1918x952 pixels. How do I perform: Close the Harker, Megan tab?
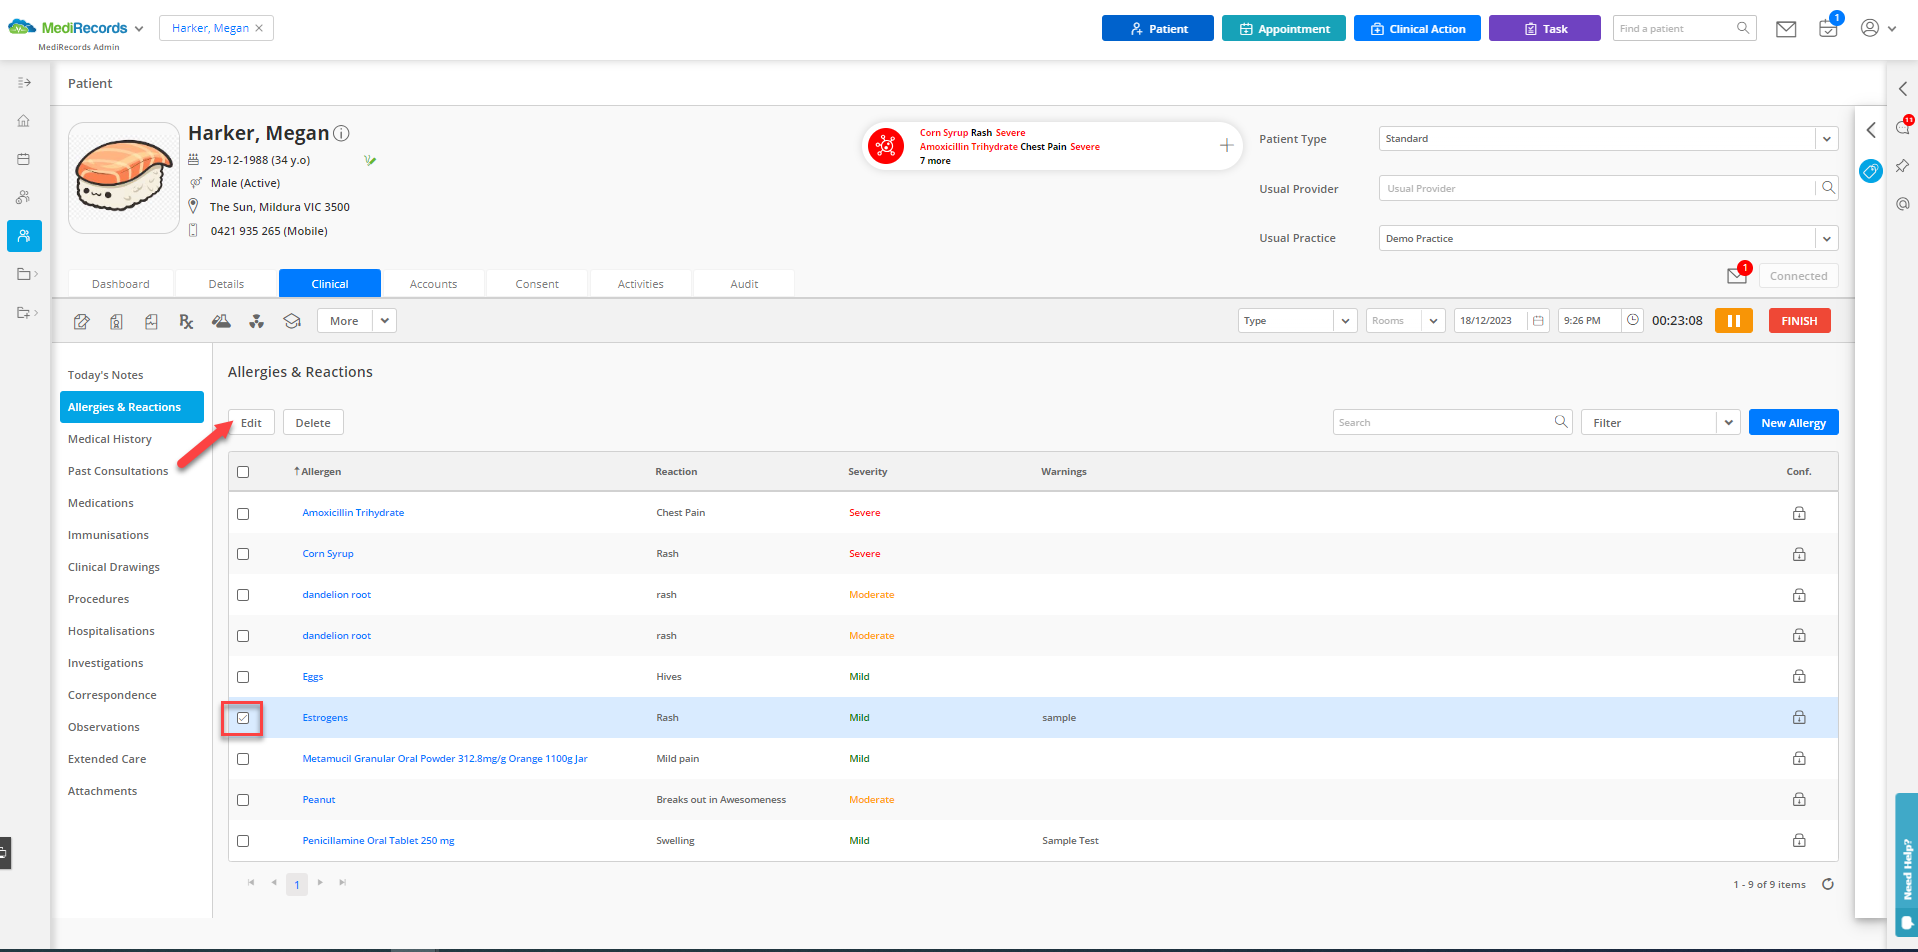pyautogui.click(x=259, y=28)
